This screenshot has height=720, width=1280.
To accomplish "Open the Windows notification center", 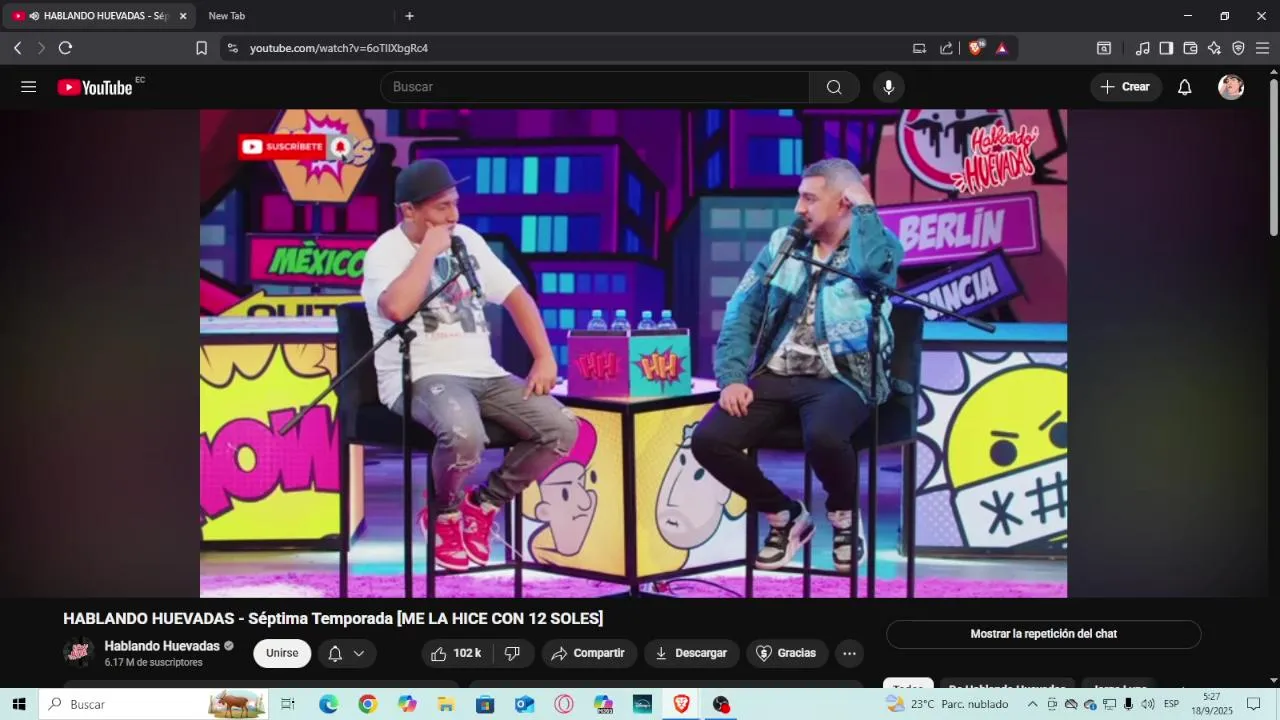I will pos(1254,704).
